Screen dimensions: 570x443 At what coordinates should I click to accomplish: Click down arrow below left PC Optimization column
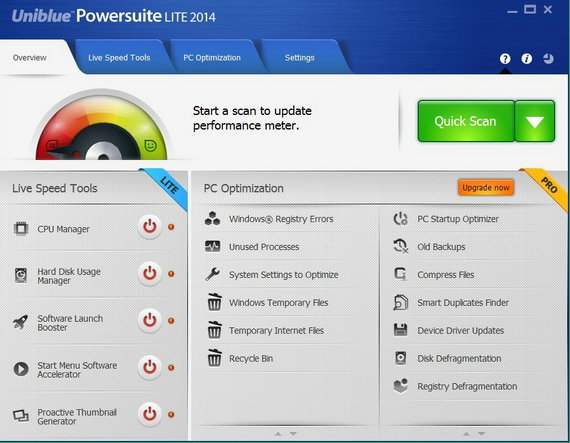tap(293, 434)
